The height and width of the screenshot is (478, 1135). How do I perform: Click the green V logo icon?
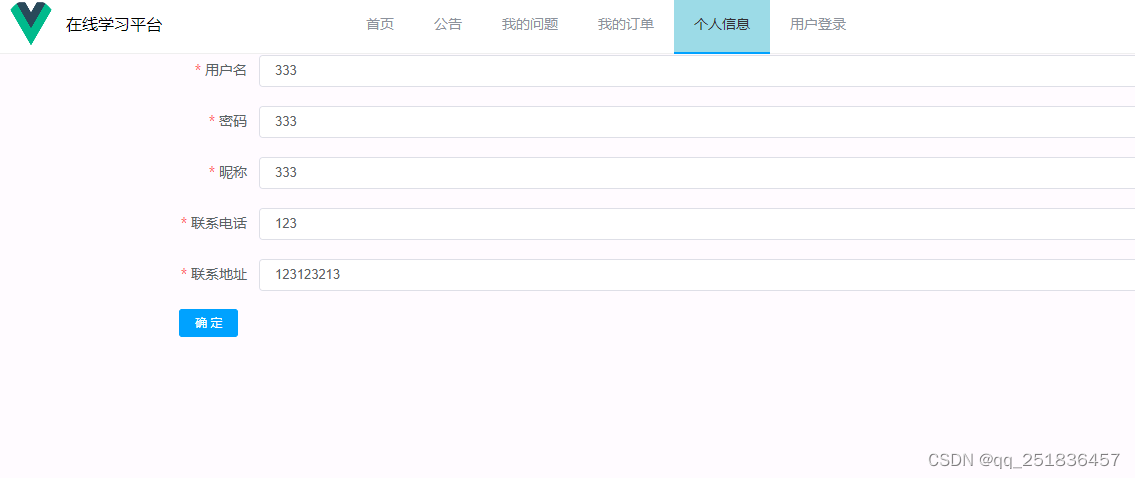(30, 23)
